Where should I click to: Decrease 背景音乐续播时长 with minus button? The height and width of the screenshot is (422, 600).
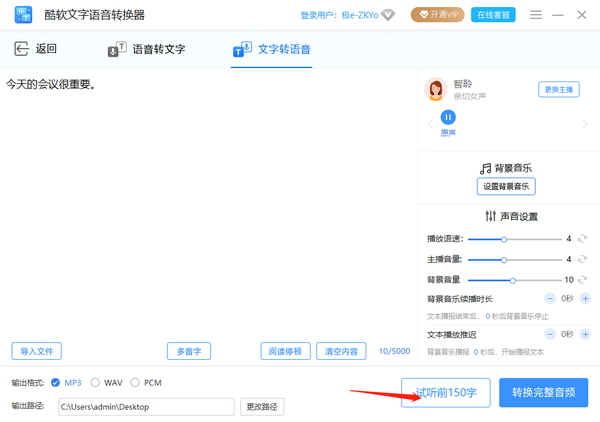point(550,298)
